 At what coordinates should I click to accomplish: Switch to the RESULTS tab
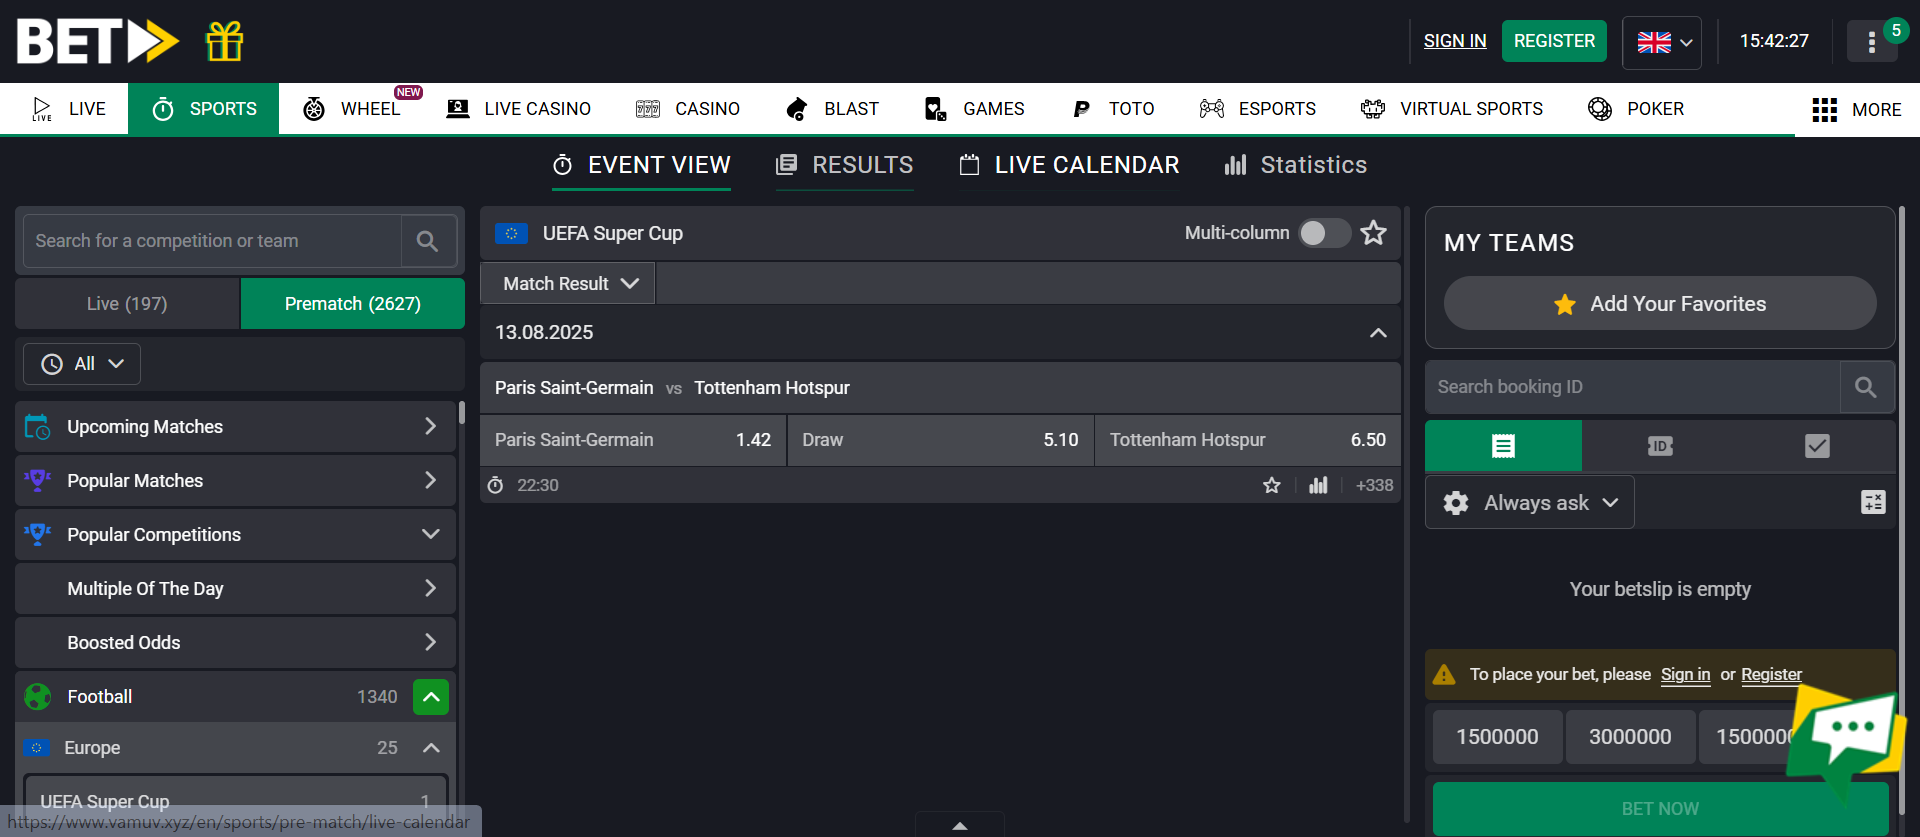[x=844, y=165]
